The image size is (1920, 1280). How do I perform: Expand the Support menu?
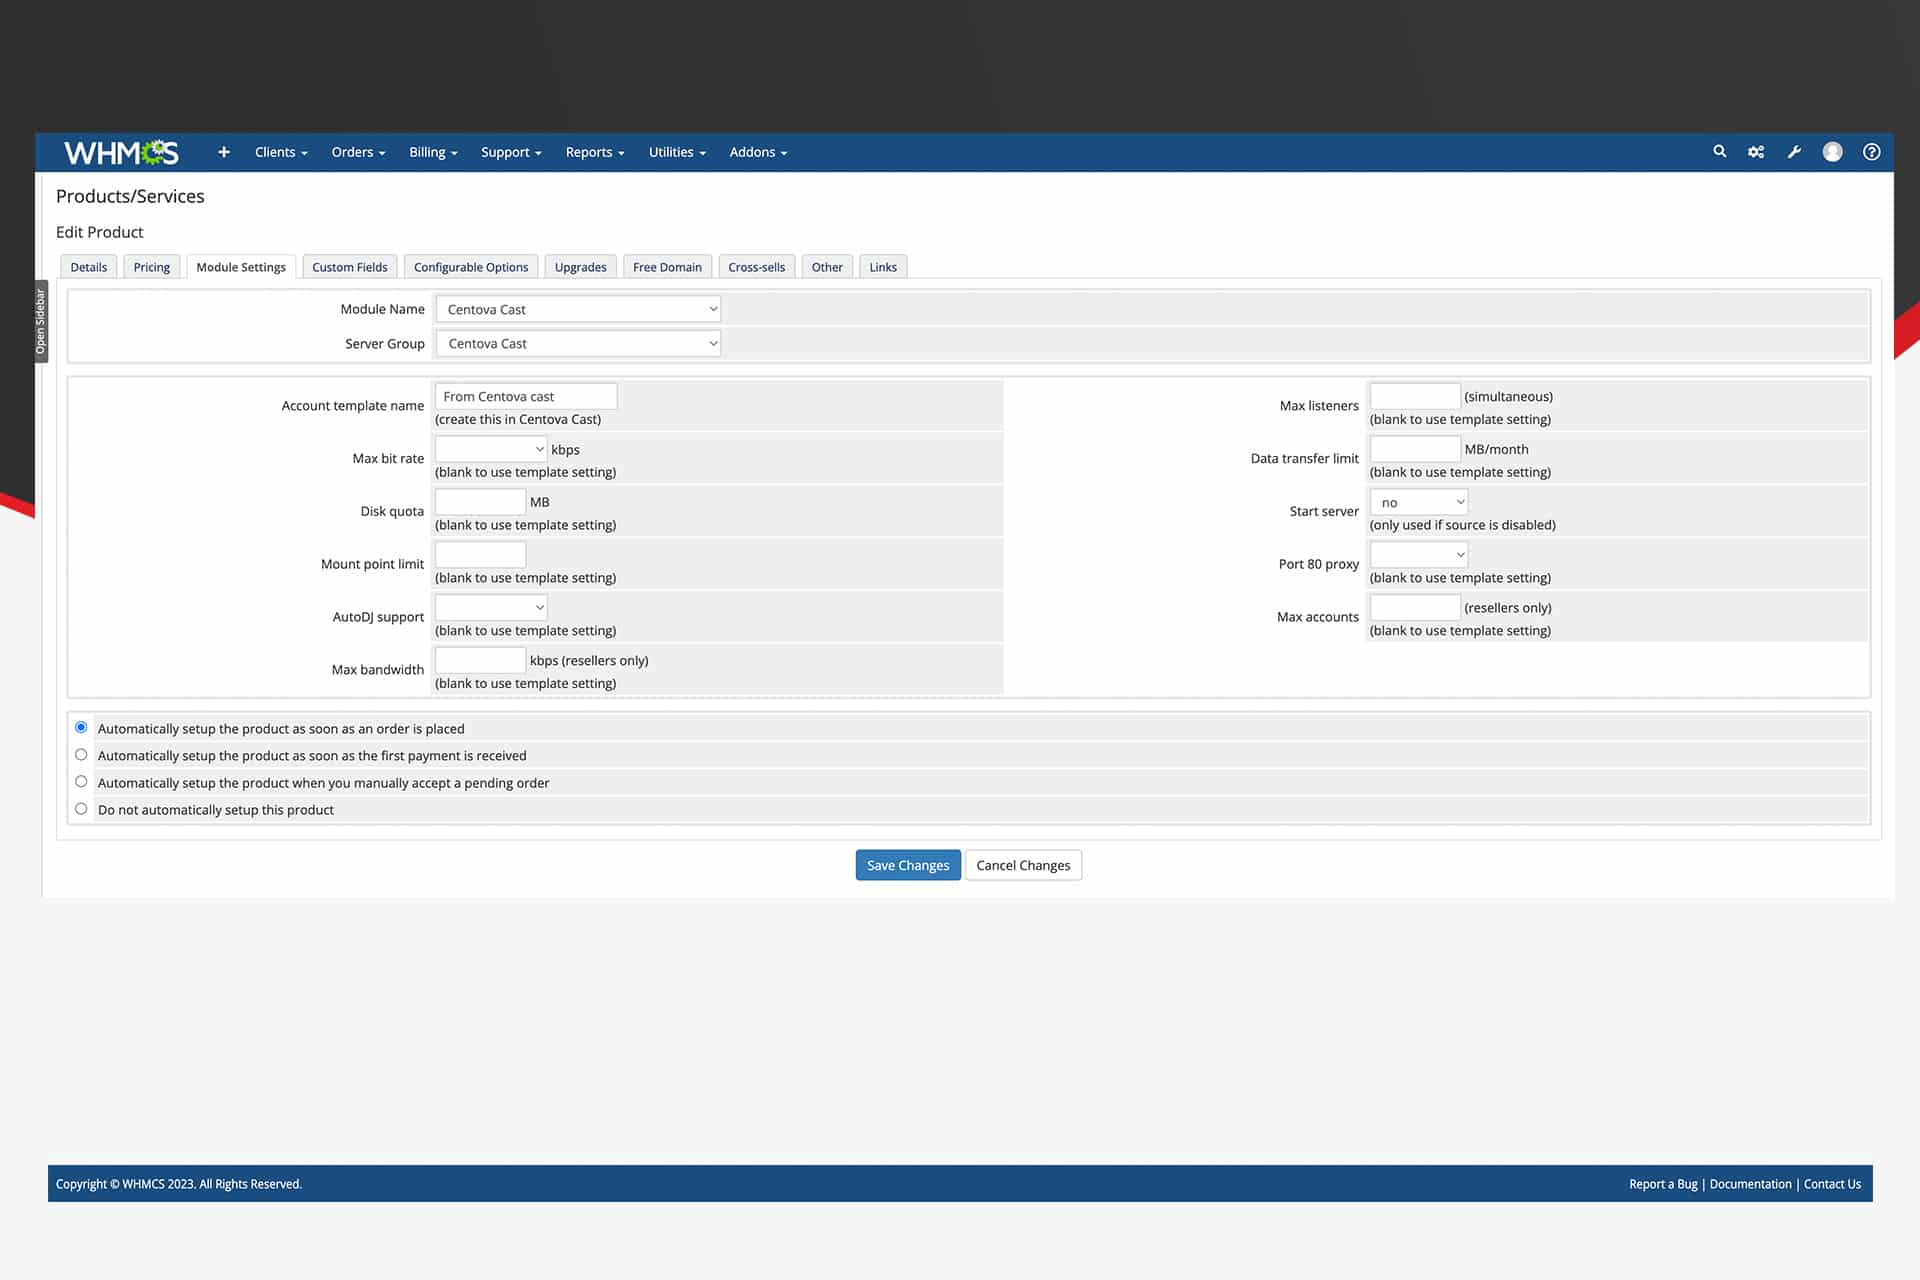coord(511,152)
